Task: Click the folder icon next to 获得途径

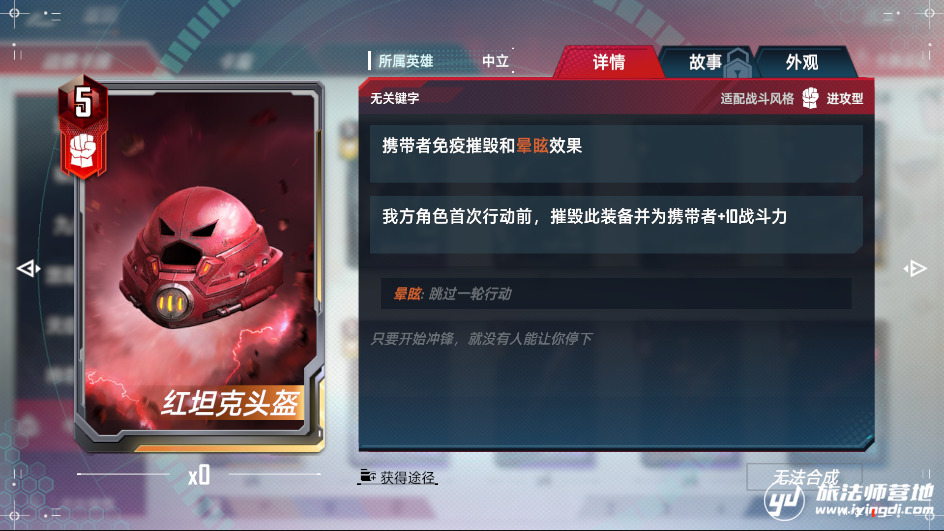Action: pos(367,477)
